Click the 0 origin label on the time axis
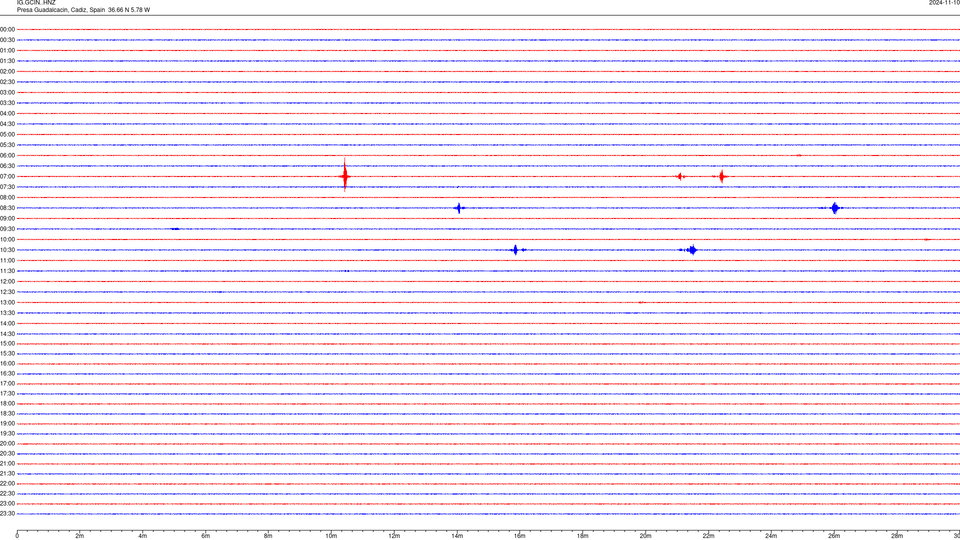 (x=17, y=536)
